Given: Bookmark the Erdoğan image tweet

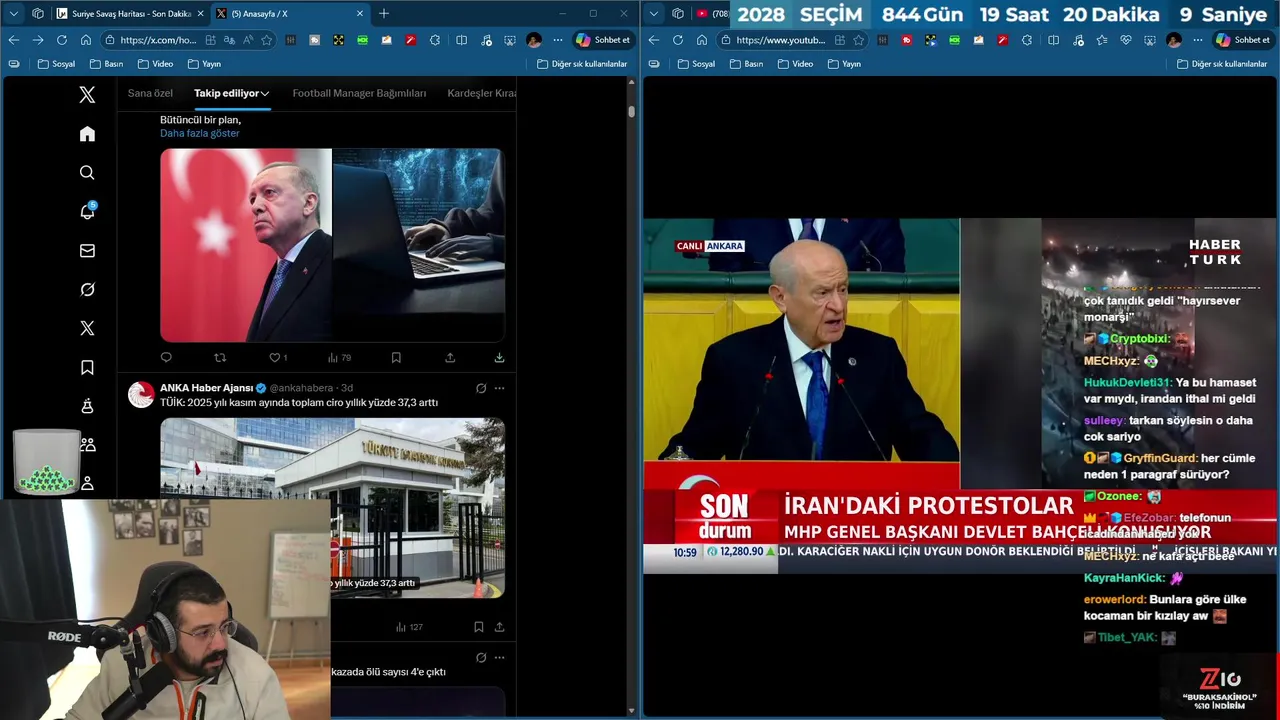Looking at the screenshot, I should click(x=396, y=357).
